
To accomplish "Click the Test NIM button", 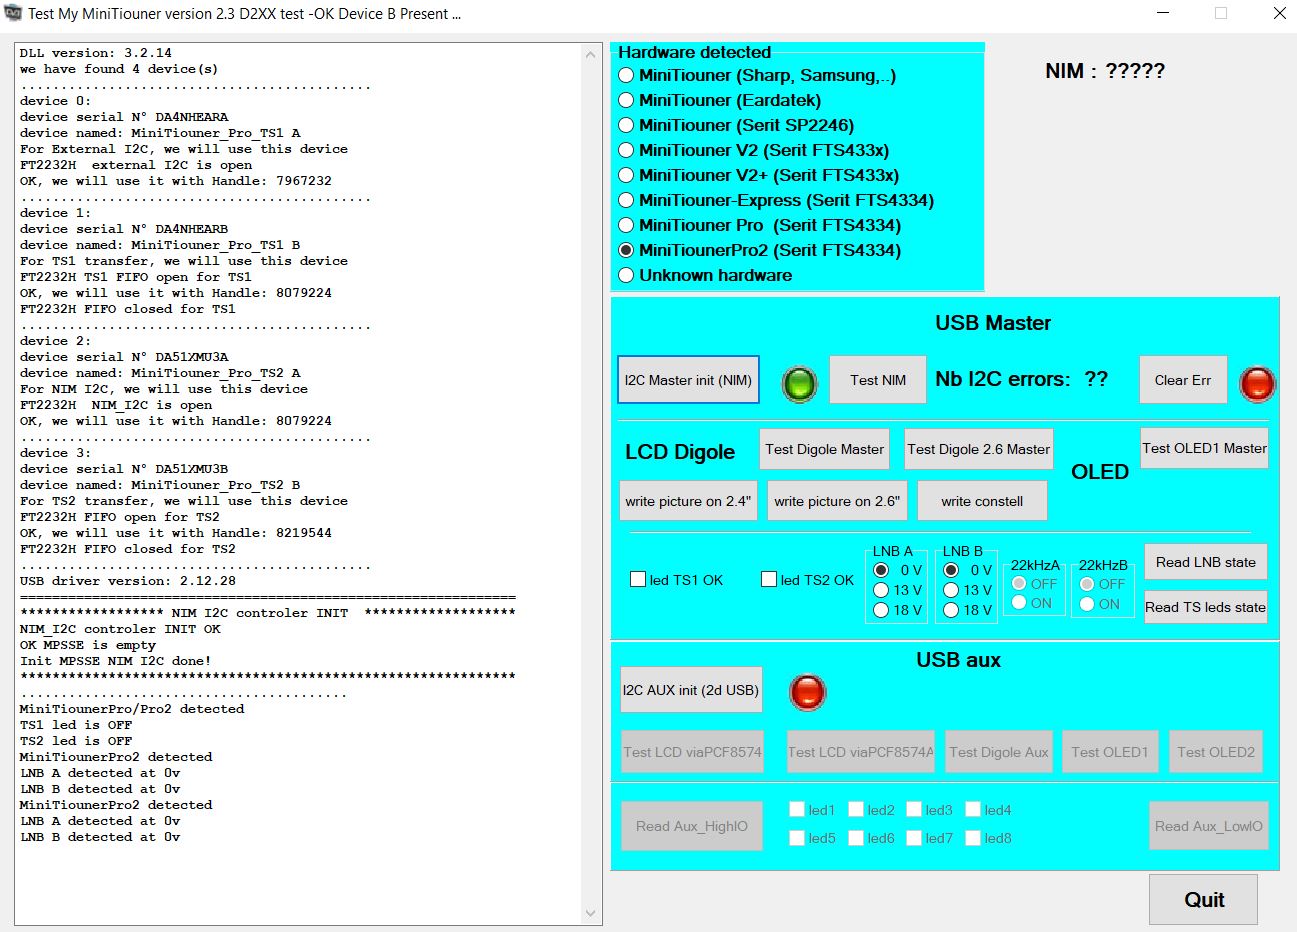I will click(878, 380).
